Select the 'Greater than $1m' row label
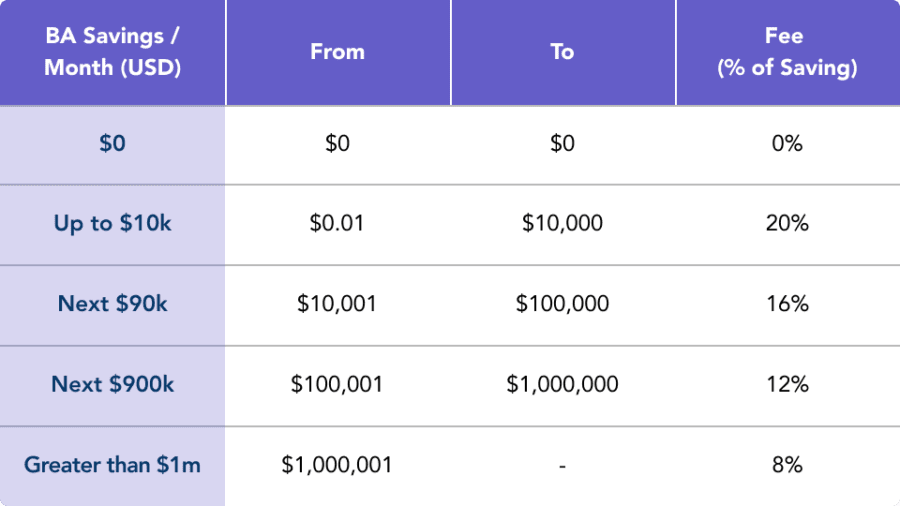Screen dimensions: 900x506 click(112, 465)
